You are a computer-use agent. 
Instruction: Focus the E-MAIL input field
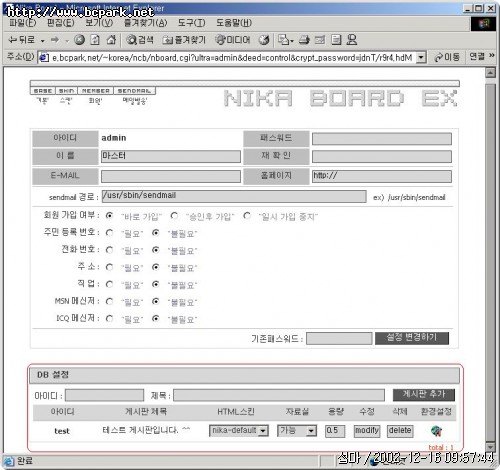171,176
